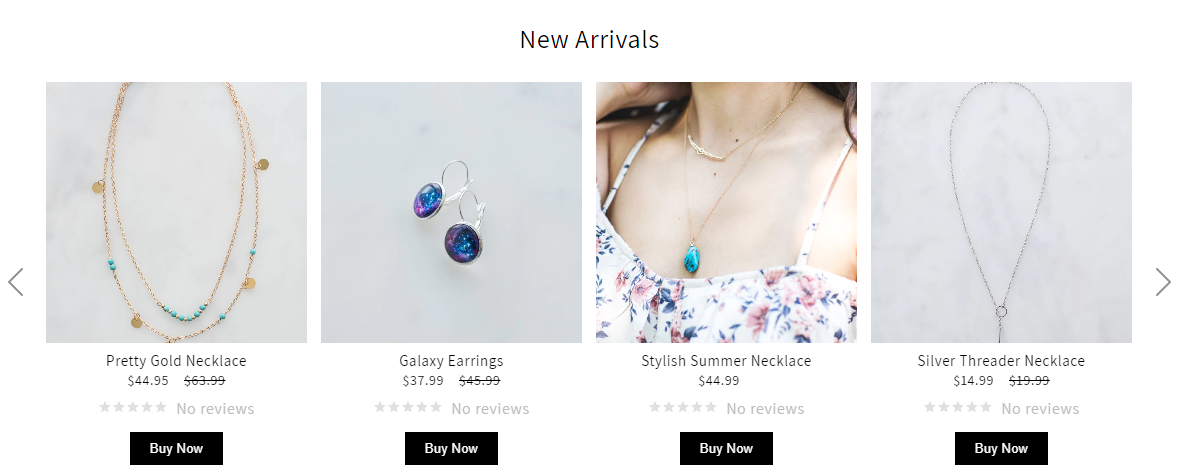View the Silver Threader Necklace photo
Viewport: 1185px width, 475px height.
click(1001, 212)
